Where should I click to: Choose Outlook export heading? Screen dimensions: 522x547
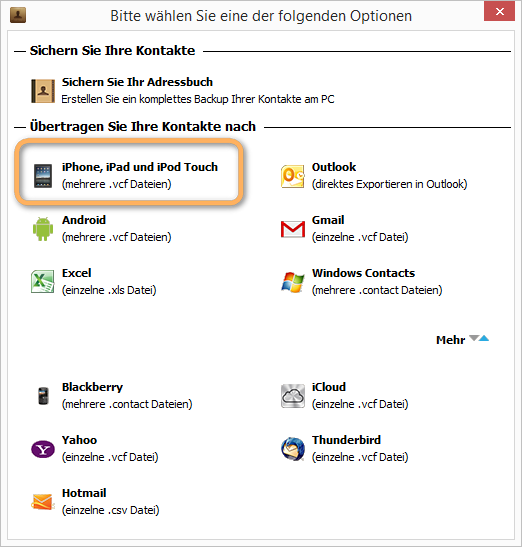pyautogui.click(x=334, y=167)
